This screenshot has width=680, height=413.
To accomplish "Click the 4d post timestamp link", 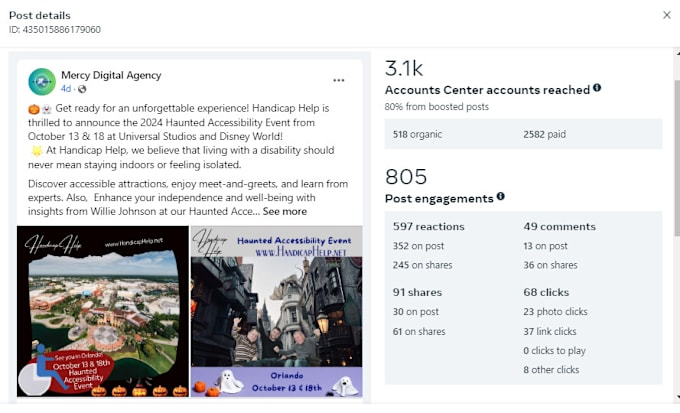I will [65, 89].
